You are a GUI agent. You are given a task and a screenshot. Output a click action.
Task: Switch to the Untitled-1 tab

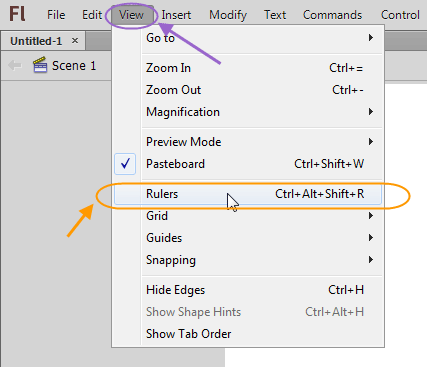tap(36, 41)
